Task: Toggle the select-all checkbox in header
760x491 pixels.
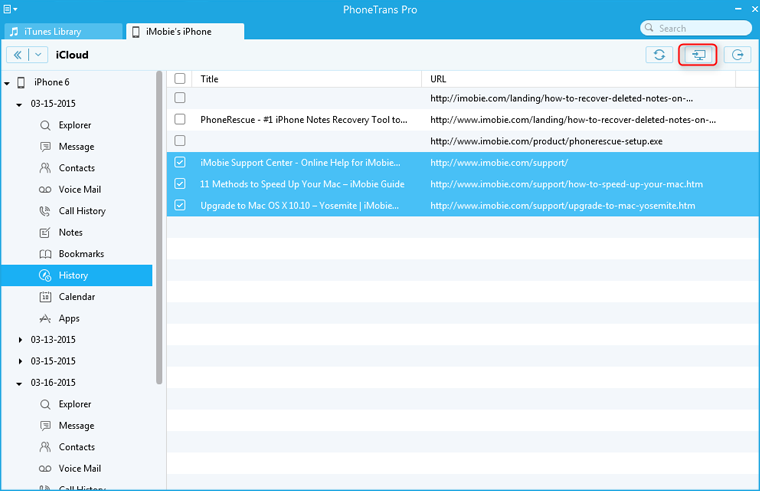Action: pos(180,78)
